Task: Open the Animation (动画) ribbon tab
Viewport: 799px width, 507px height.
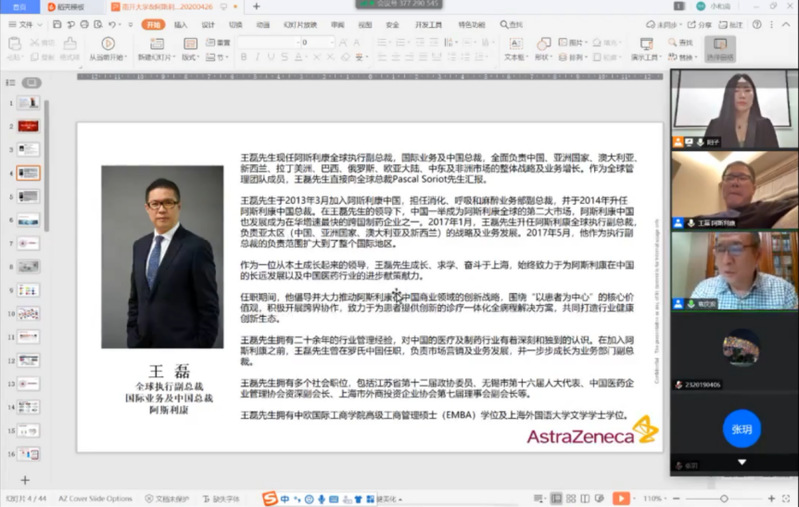Action: pyautogui.click(x=263, y=24)
